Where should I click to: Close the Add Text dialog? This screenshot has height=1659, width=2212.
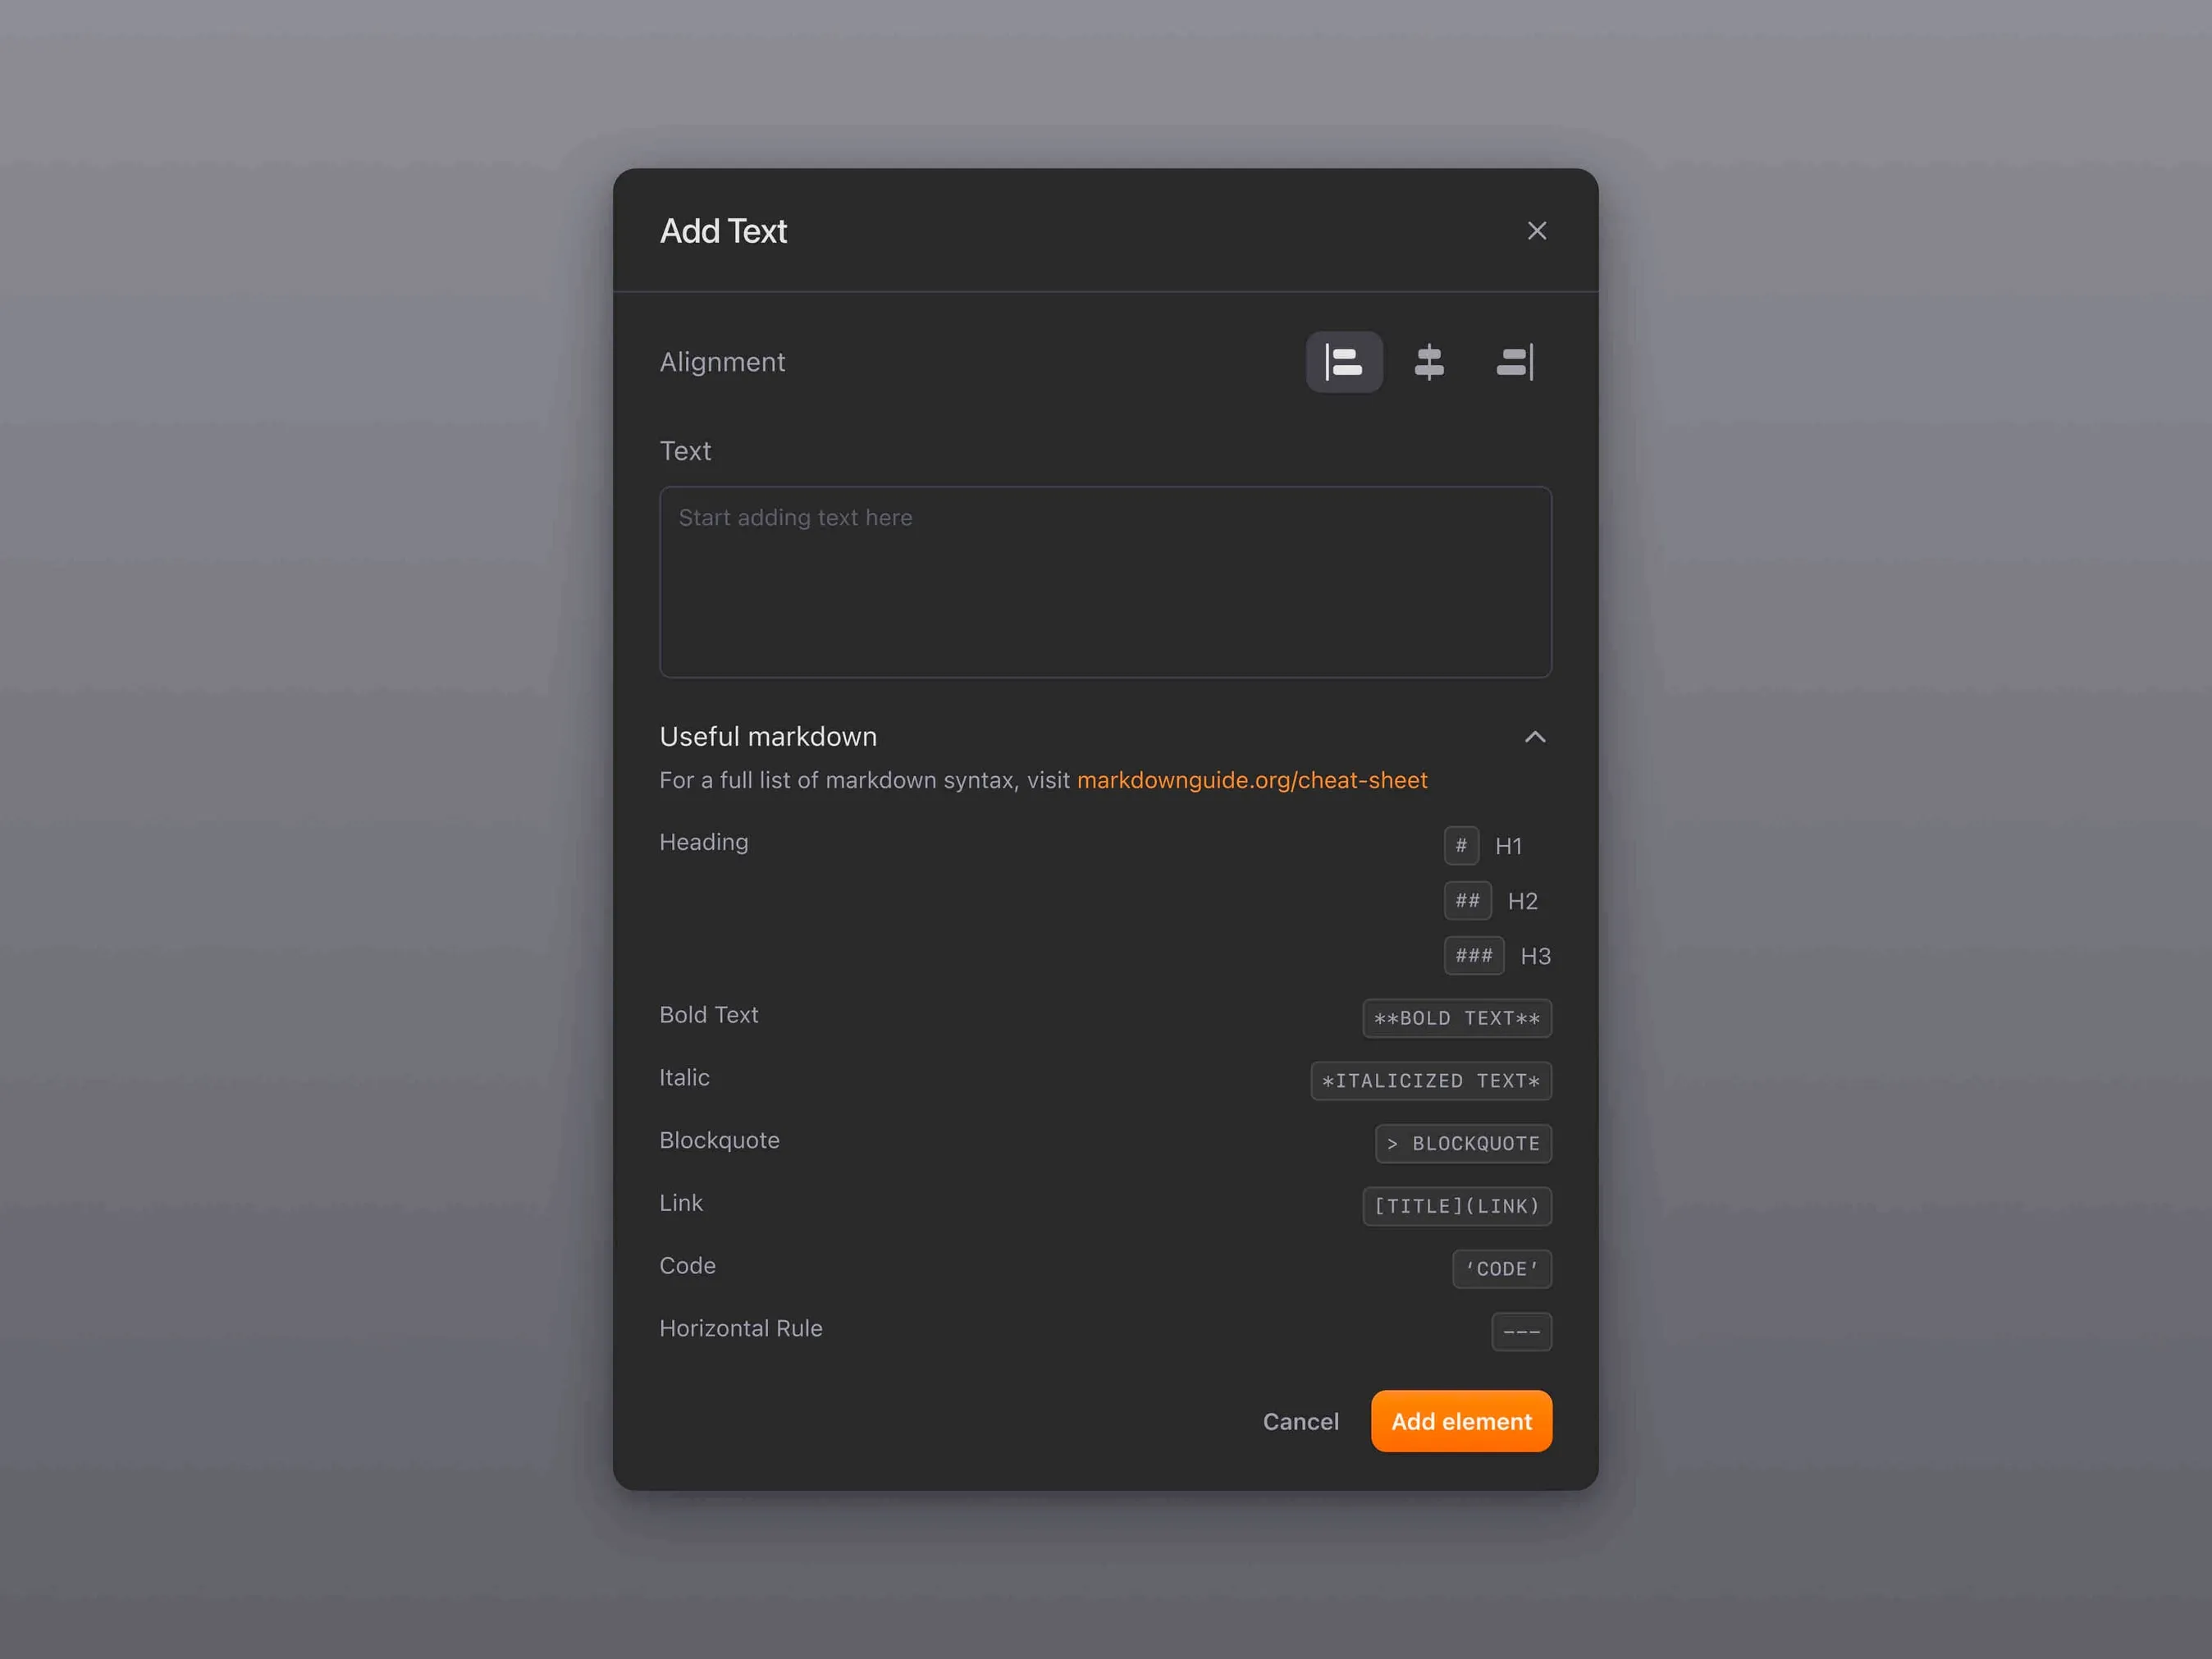1537,231
